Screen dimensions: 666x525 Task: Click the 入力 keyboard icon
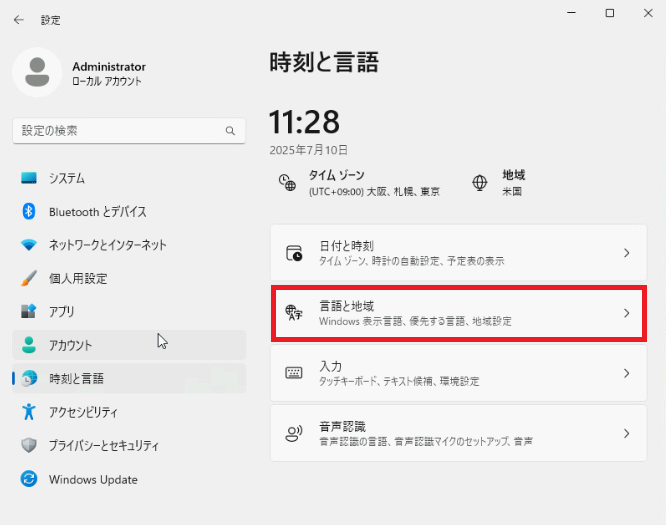(294, 373)
